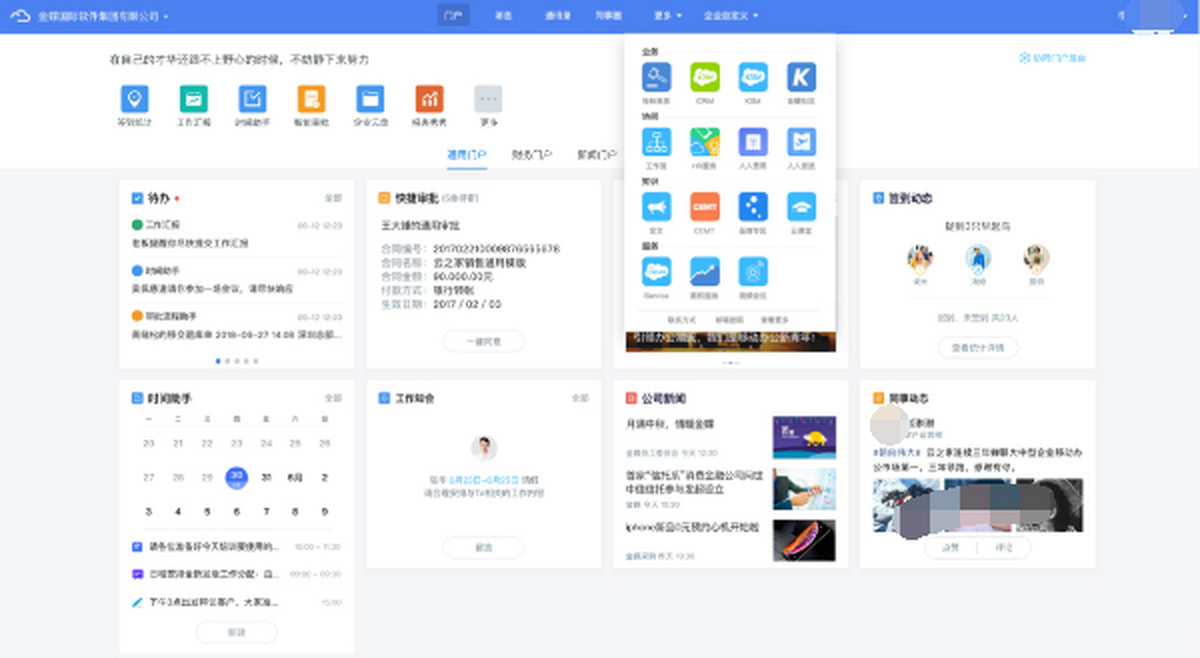
Task: Open the 签到统计 location pin app icon
Action: point(134,99)
